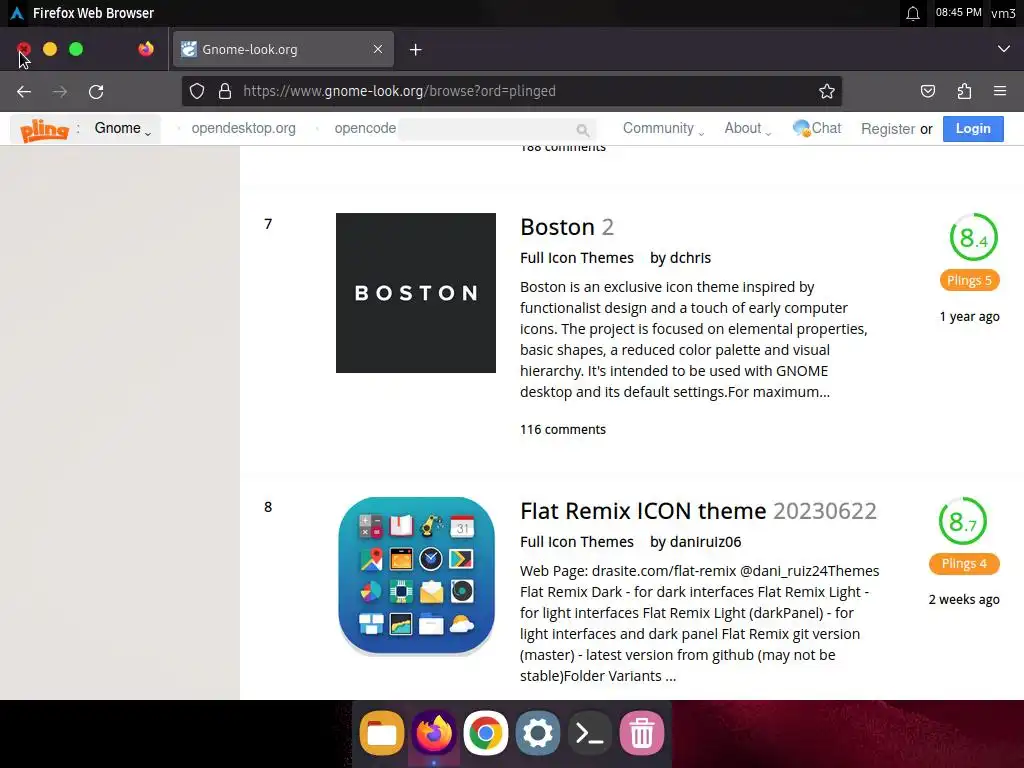Click the Pling logo
1024x768 pixels.
(x=44, y=130)
